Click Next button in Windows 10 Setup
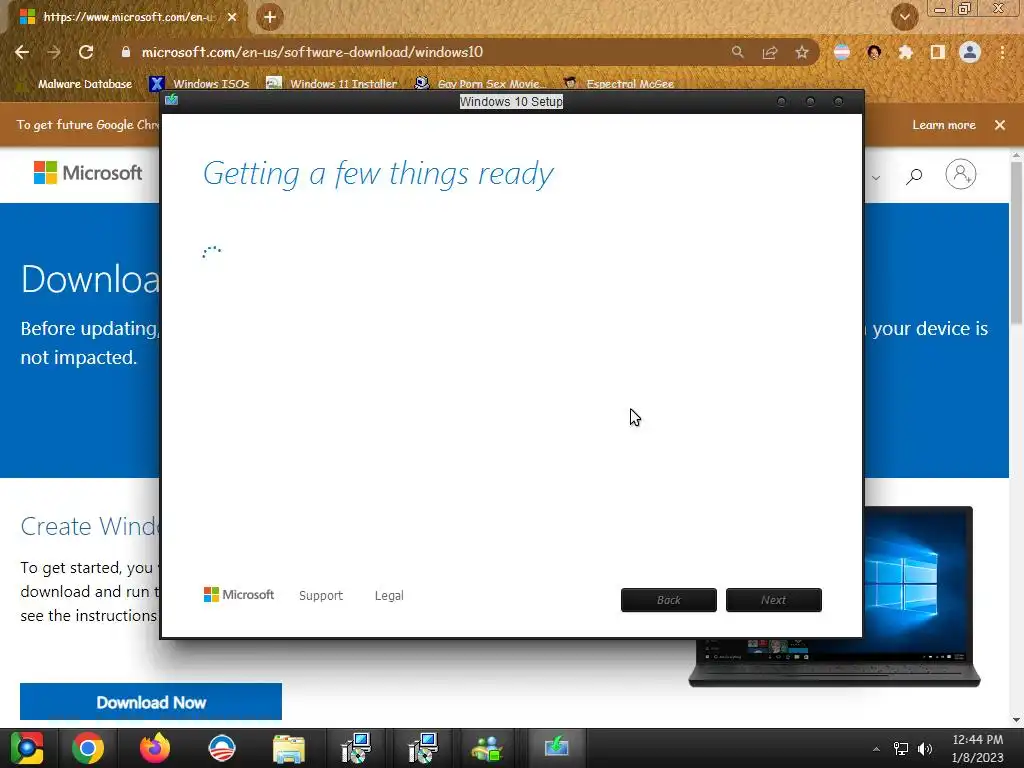 coord(774,600)
